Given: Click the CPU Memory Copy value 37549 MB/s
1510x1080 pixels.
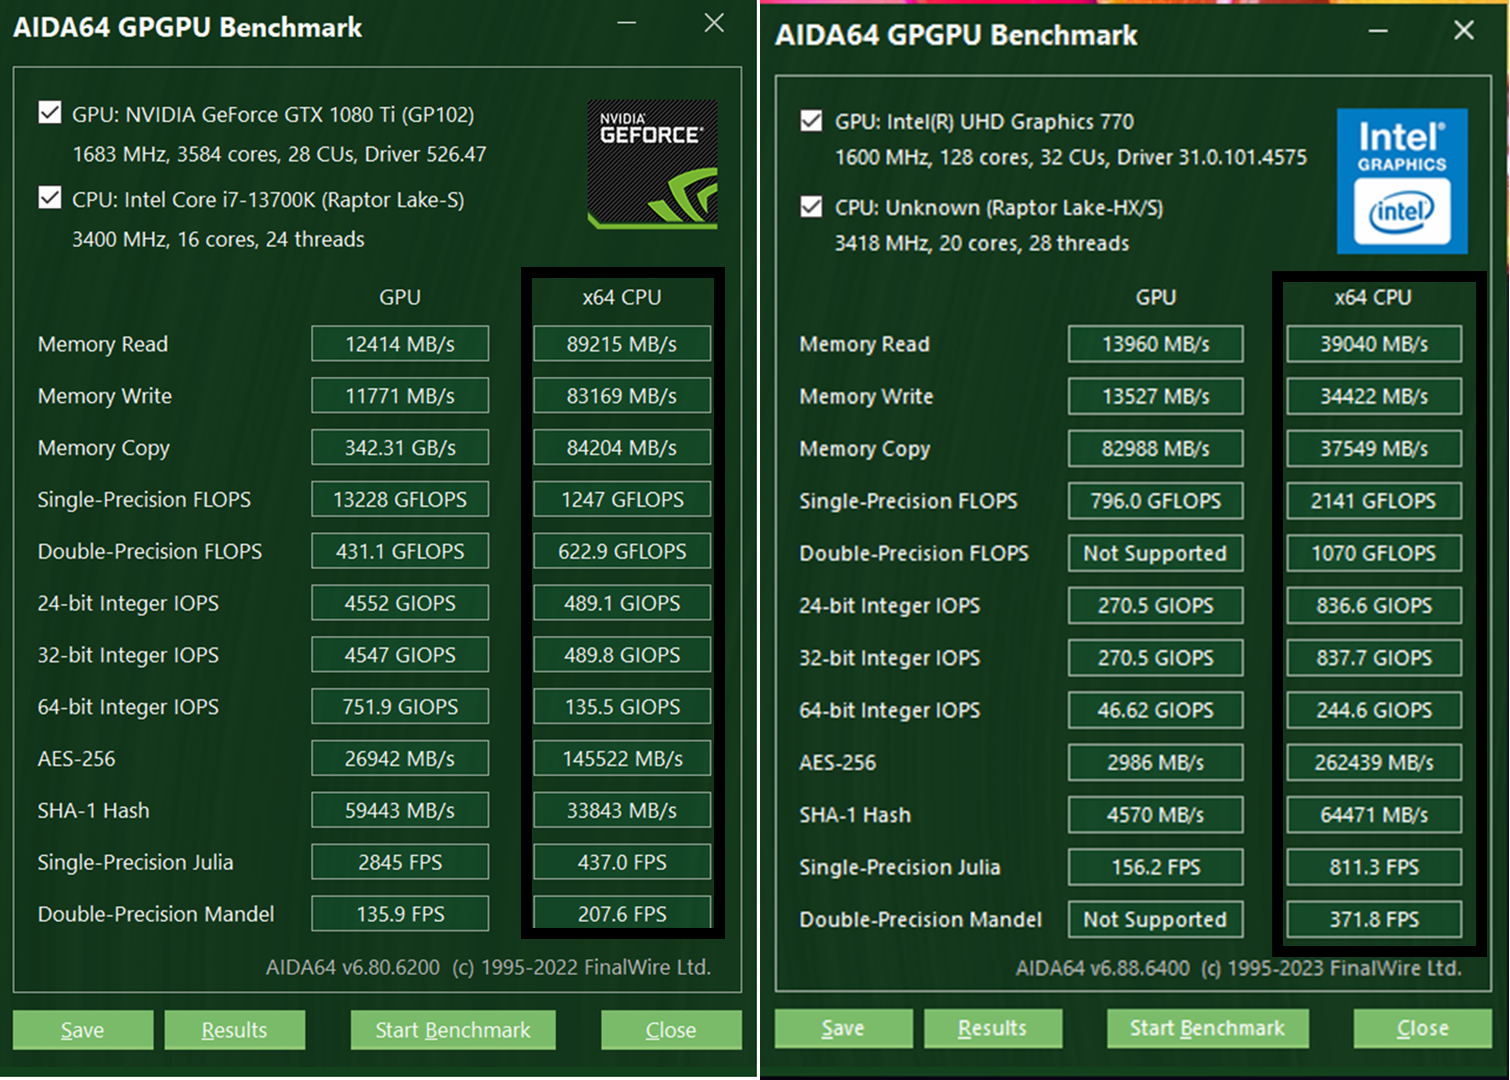Looking at the screenshot, I should [1374, 449].
